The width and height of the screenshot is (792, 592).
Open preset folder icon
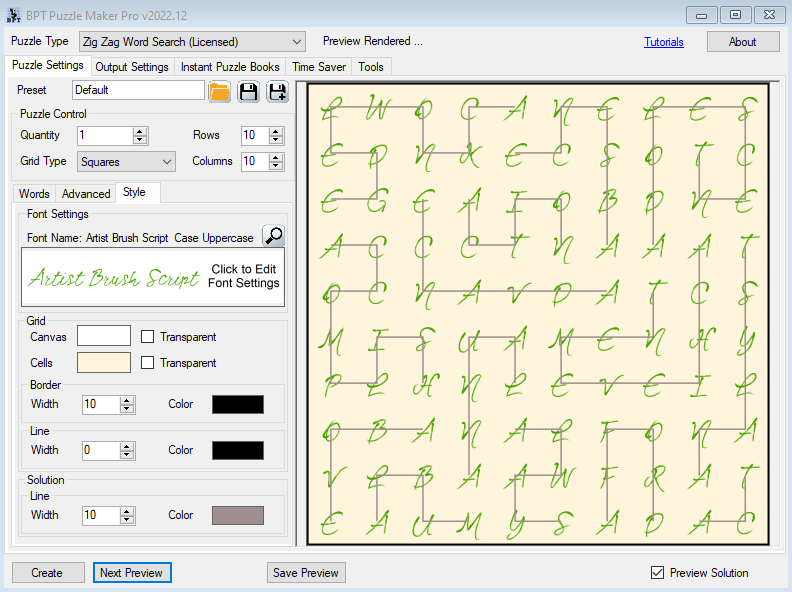pyautogui.click(x=219, y=91)
